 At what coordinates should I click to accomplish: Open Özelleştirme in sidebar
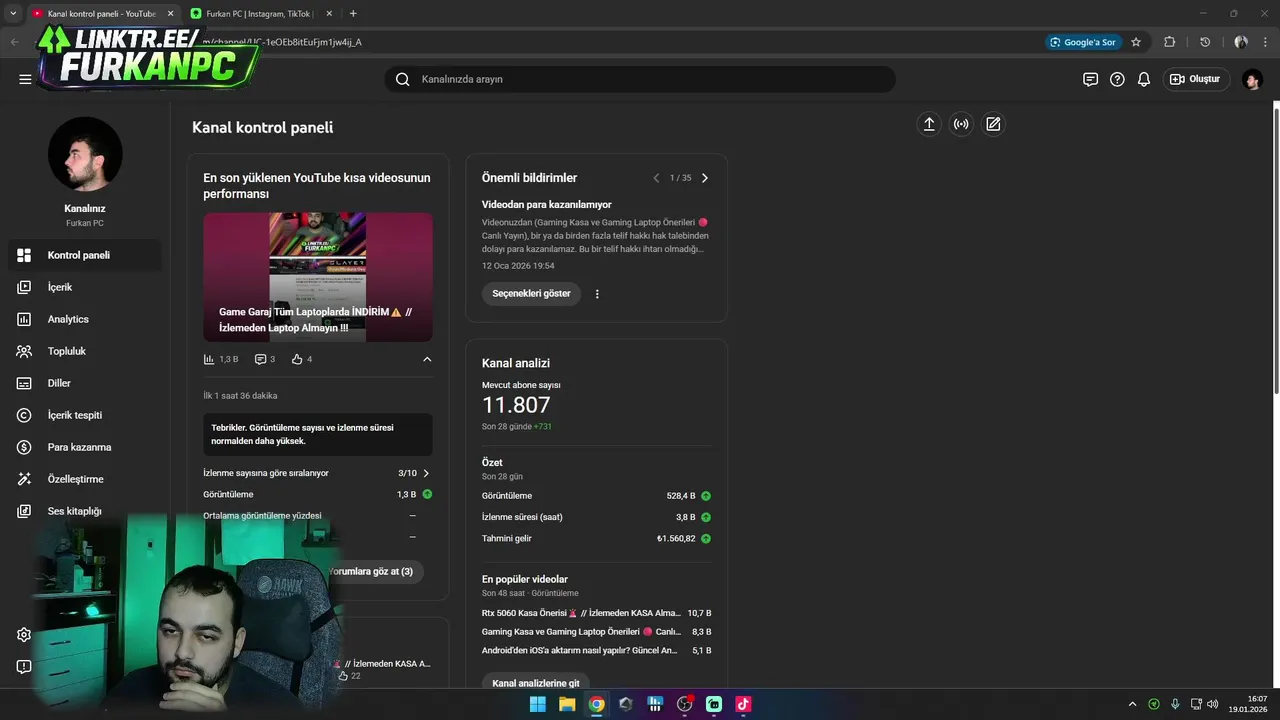pos(84,479)
